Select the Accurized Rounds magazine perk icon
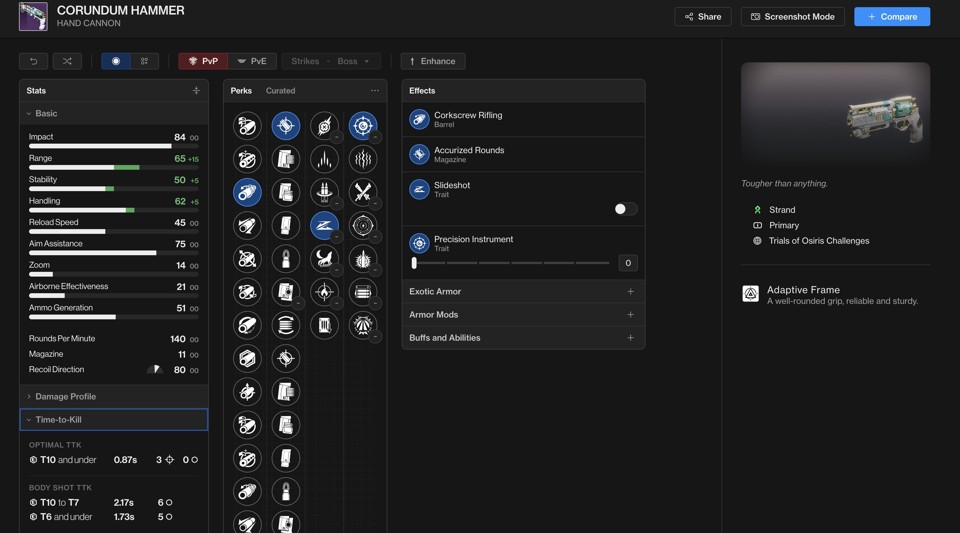Image resolution: width=960 pixels, height=533 pixels. coord(286,125)
